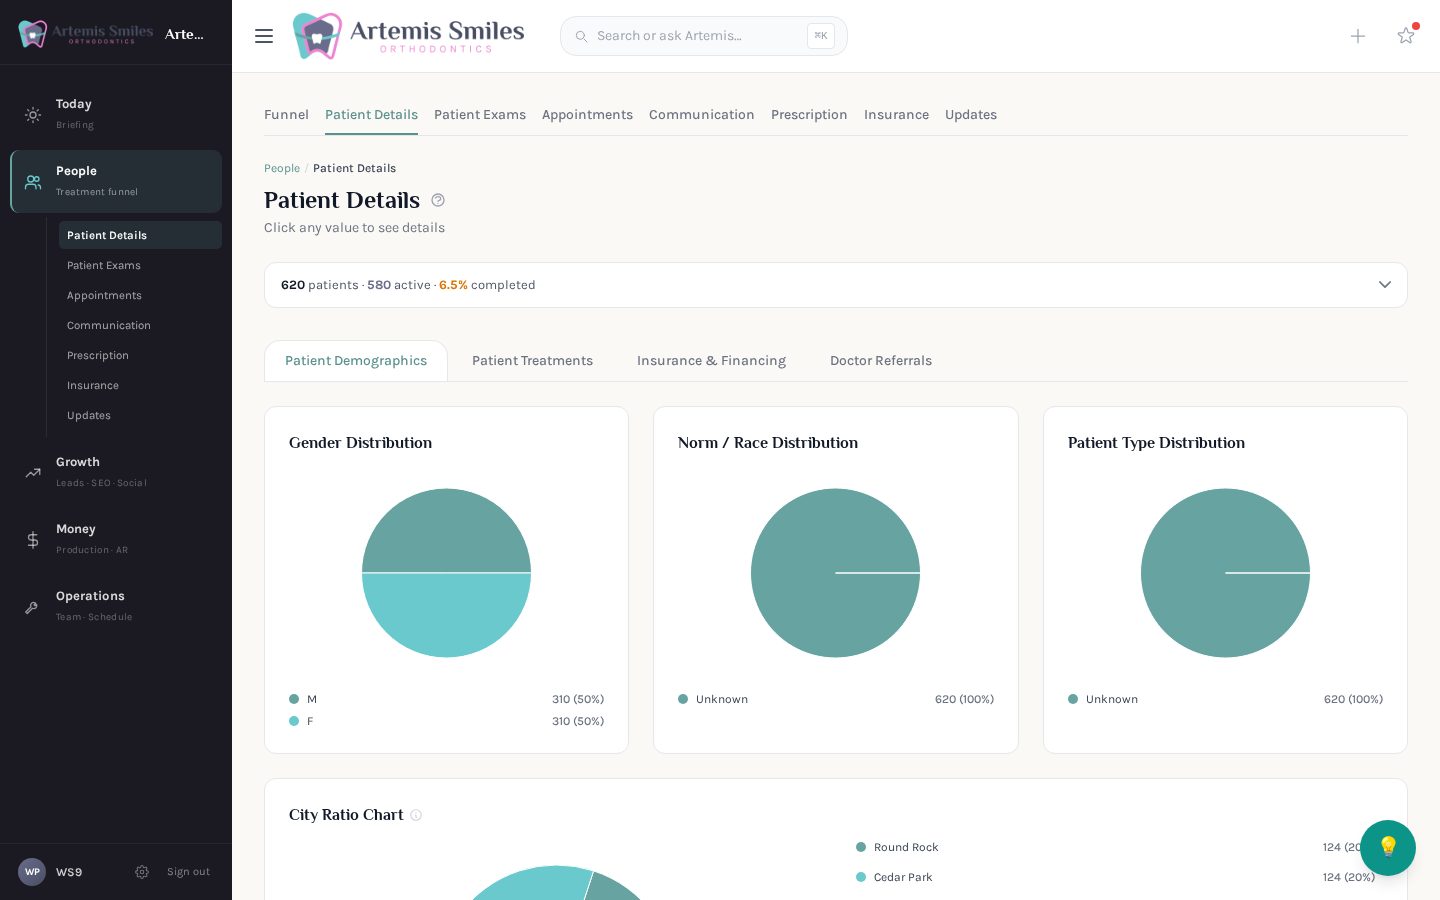This screenshot has height=900, width=1440.
Task: Click the People breadcrumb link
Action: tap(282, 168)
